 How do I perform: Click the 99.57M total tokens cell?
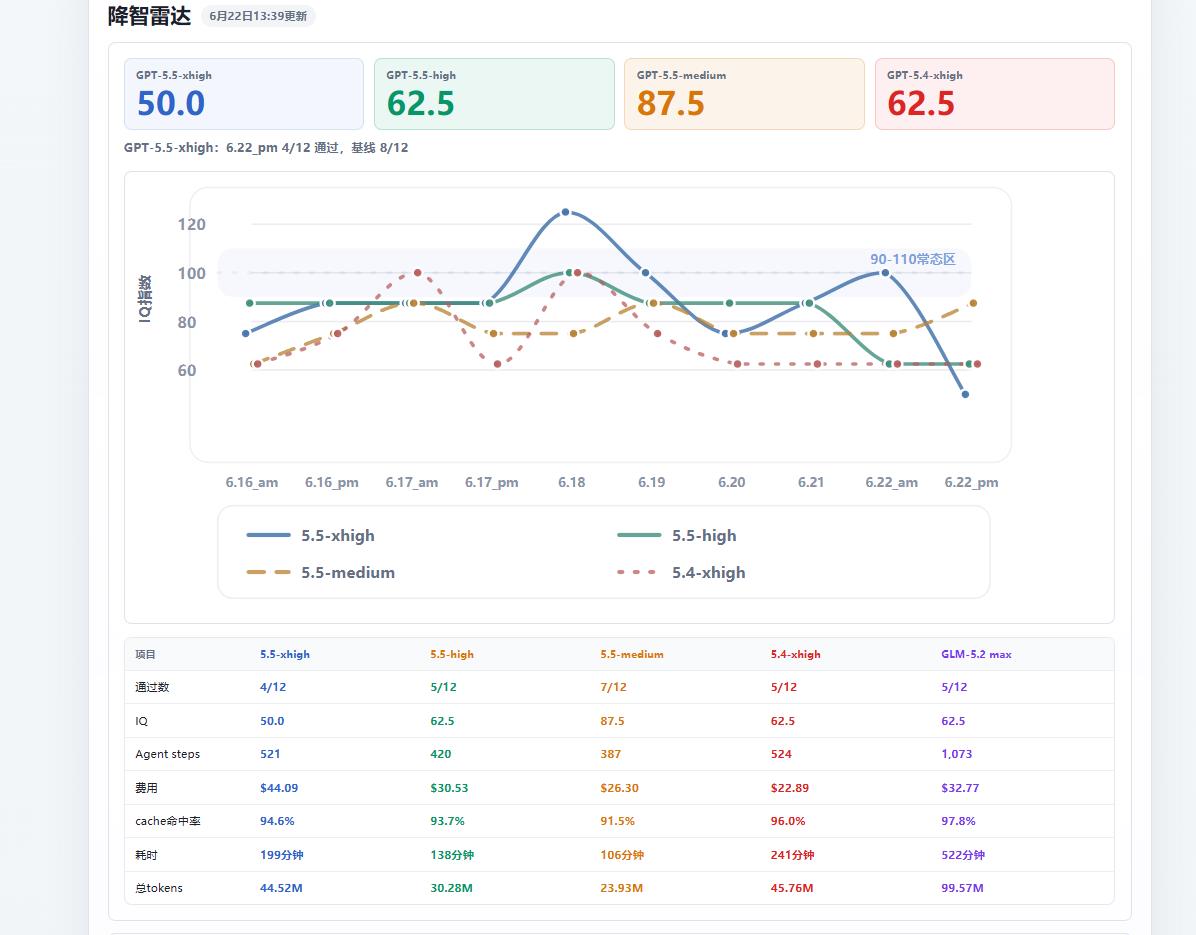[962, 888]
